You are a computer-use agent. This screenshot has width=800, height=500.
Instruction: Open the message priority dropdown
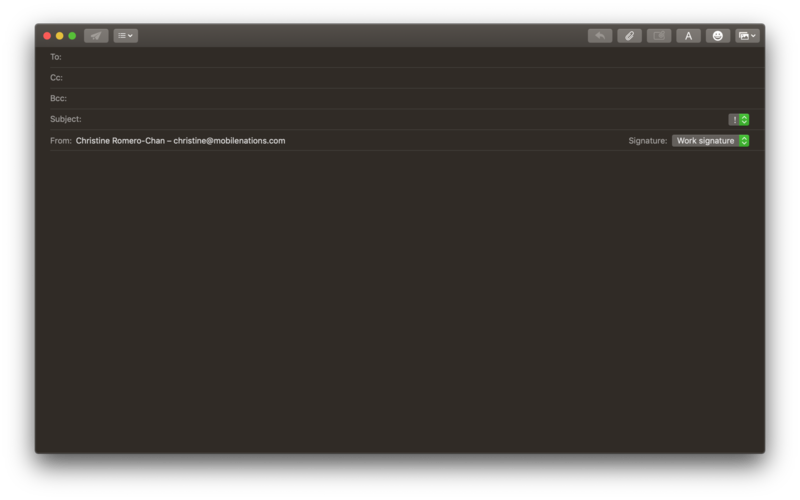coord(739,120)
